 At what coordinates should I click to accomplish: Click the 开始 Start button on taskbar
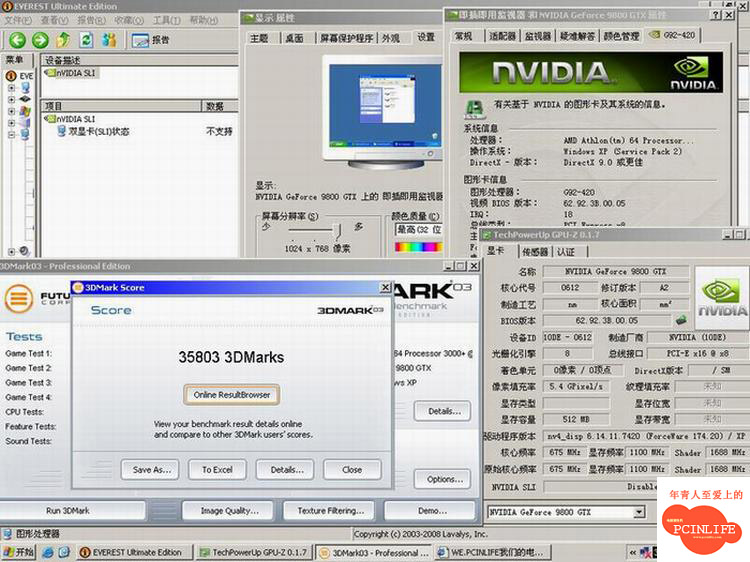click(x=19, y=552)
